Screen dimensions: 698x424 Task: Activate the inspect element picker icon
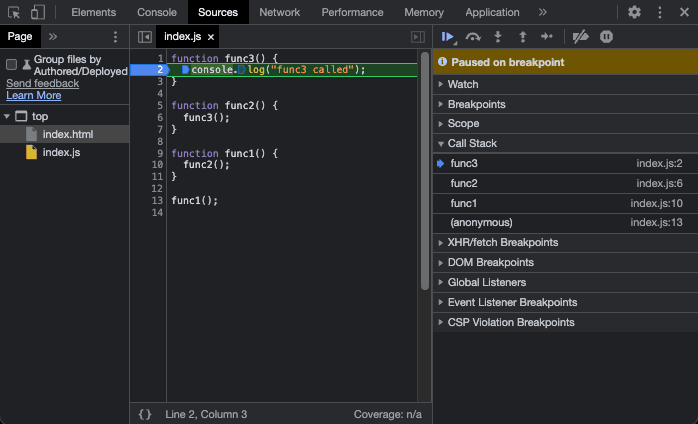(14, 12)
